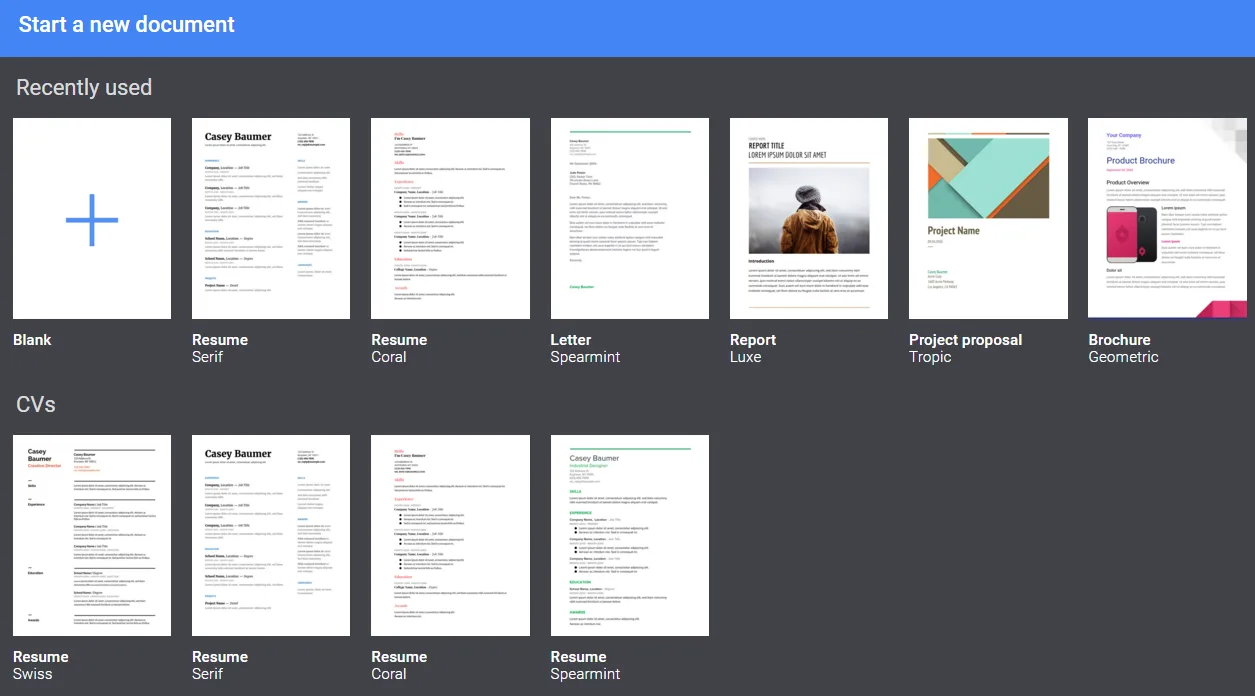1255x696 pixels.
Task: Open the Project proposal Tropic template thumbnail
Action: coord(988,218)
